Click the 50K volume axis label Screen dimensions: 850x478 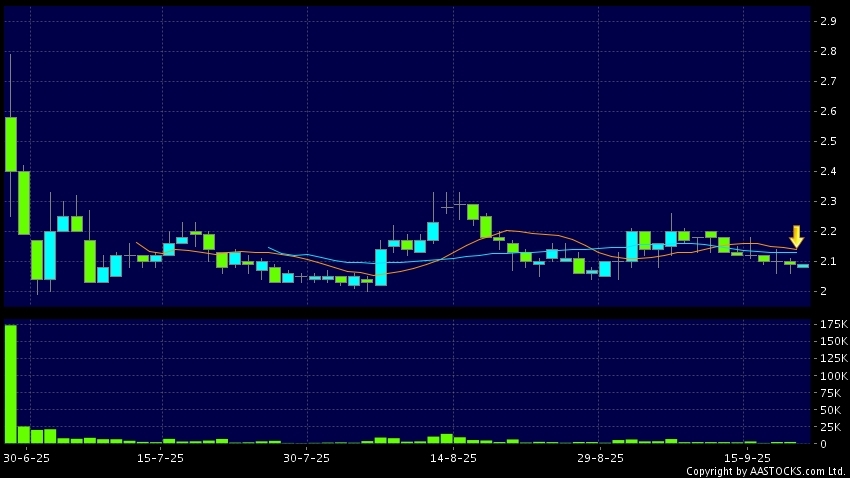(832, 410)
